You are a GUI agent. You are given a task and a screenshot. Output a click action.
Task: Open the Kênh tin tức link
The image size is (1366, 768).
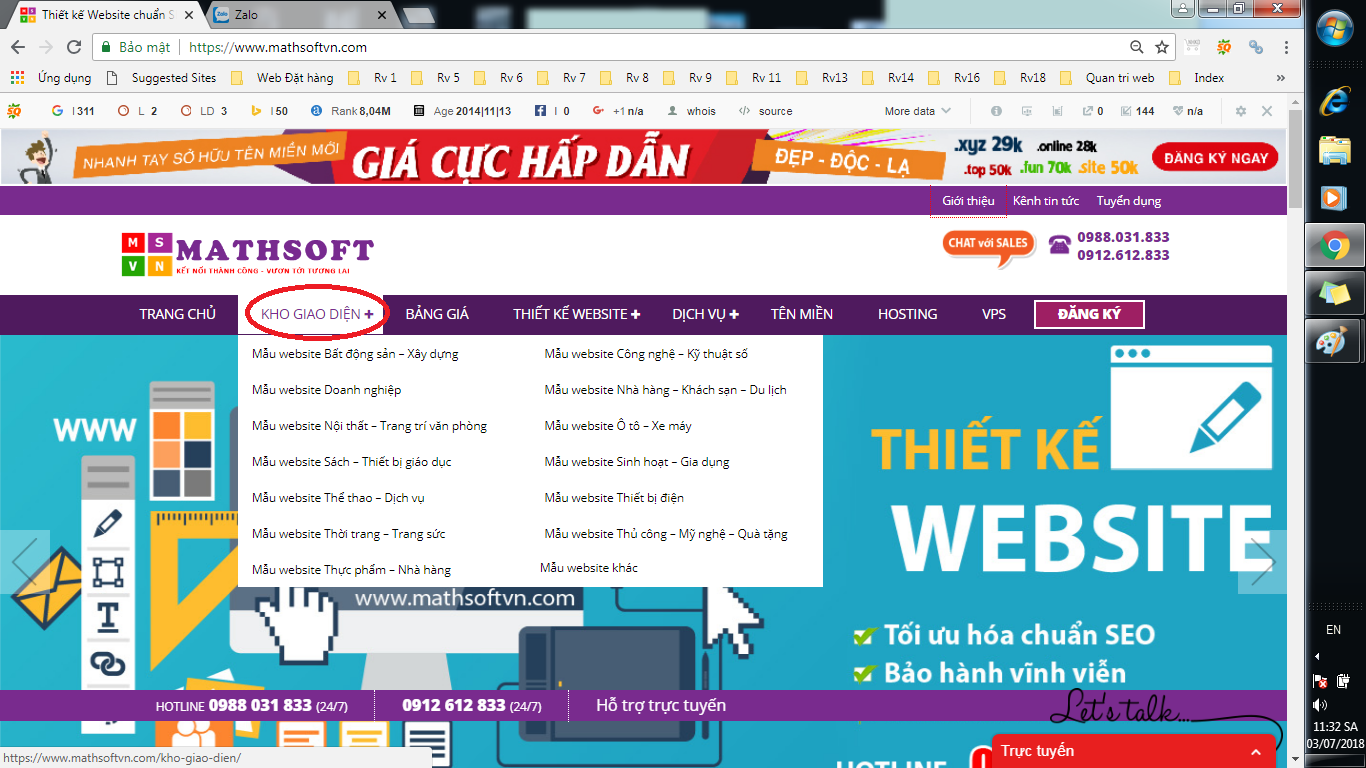pyautogui.click(x=1046, y=200)
